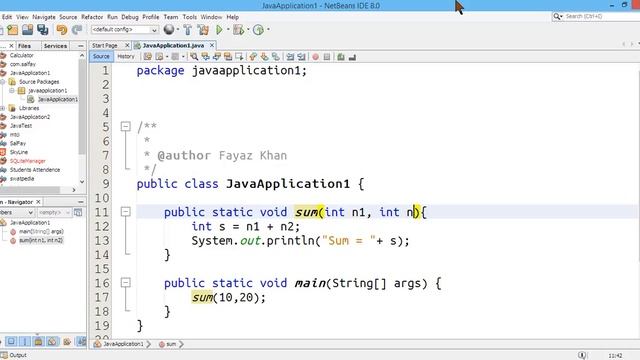
Task: Collapse the sum method fold at line 11
Action: (x=126, y=211)
